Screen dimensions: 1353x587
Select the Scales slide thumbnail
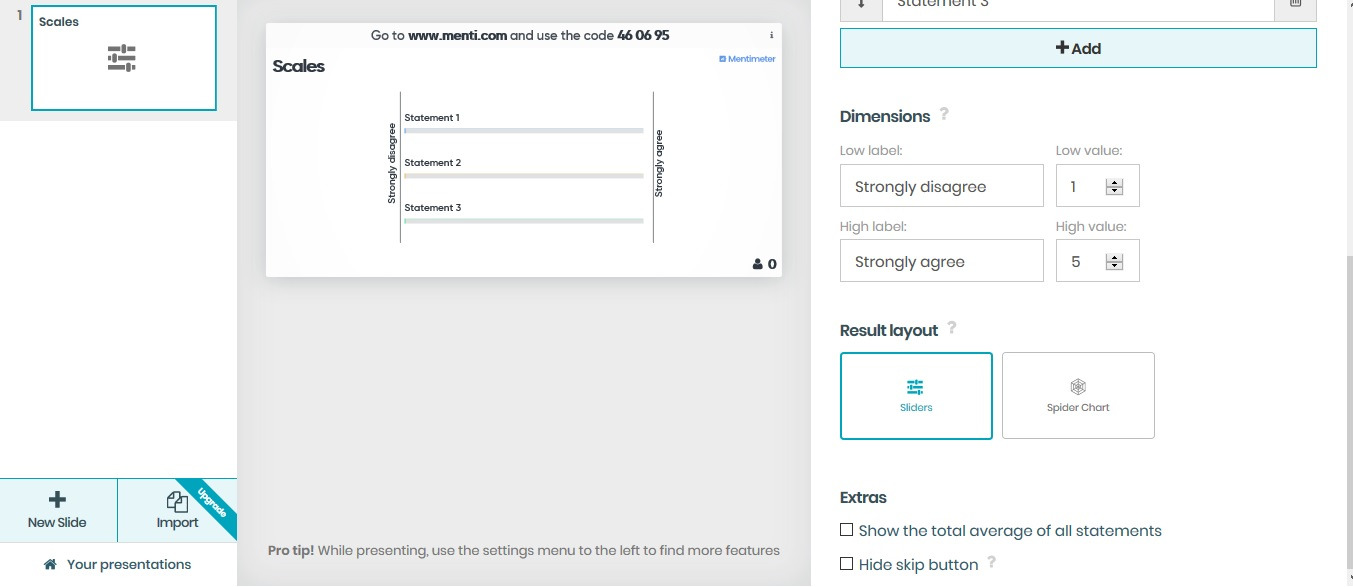(x=123, y=58)
